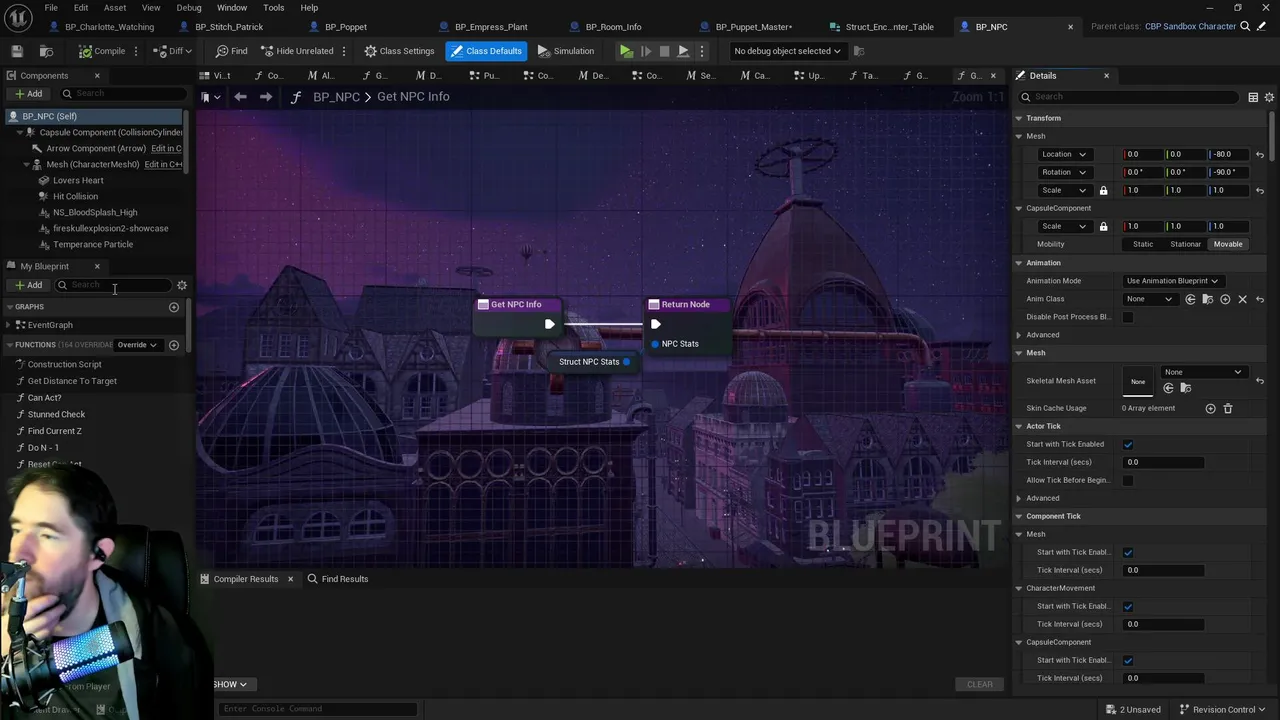1280x720 pixels.
Task: Click the Find toolbar button
Action: (231, 51)
